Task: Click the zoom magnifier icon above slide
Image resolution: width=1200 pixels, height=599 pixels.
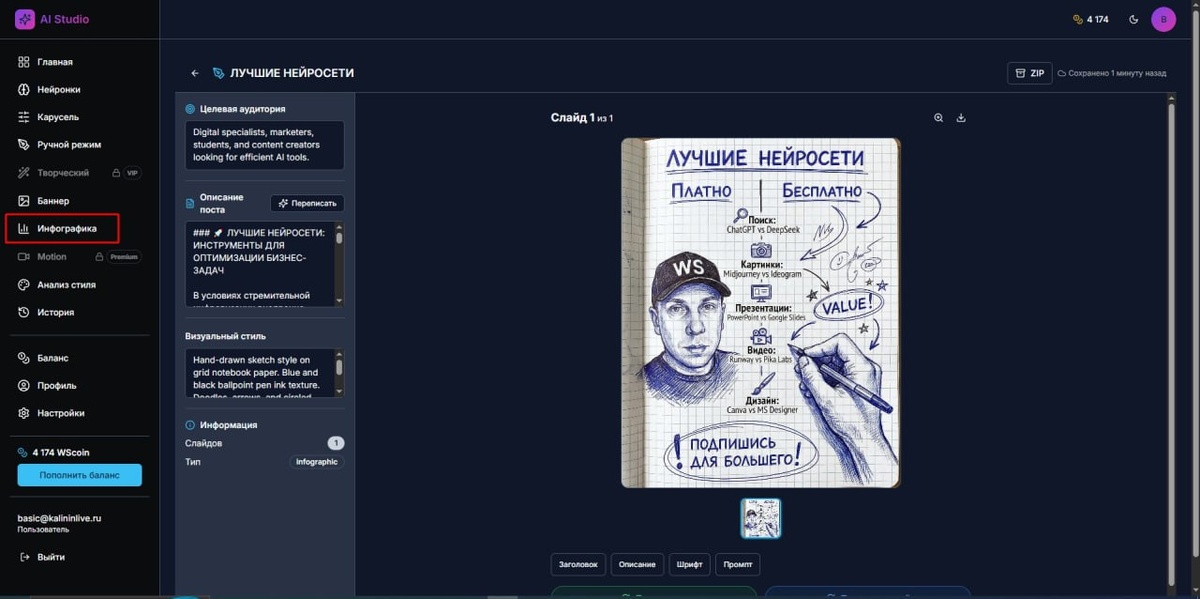Action: [939, 118]
